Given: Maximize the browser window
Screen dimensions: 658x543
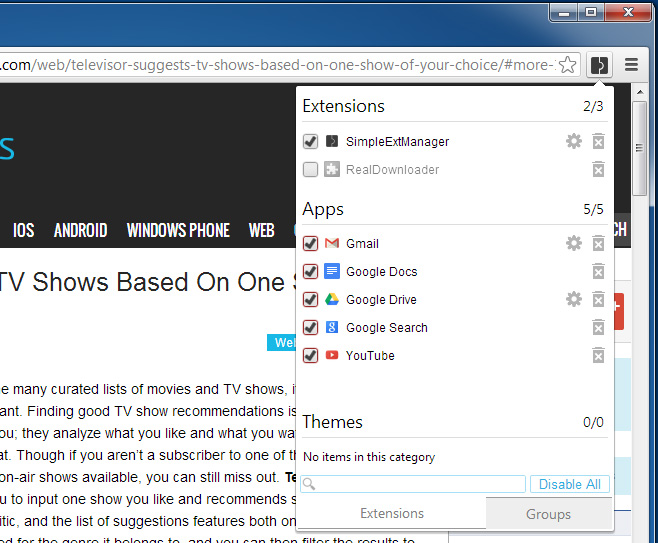Looking at the screenshot, I should [x=591, y=13].
